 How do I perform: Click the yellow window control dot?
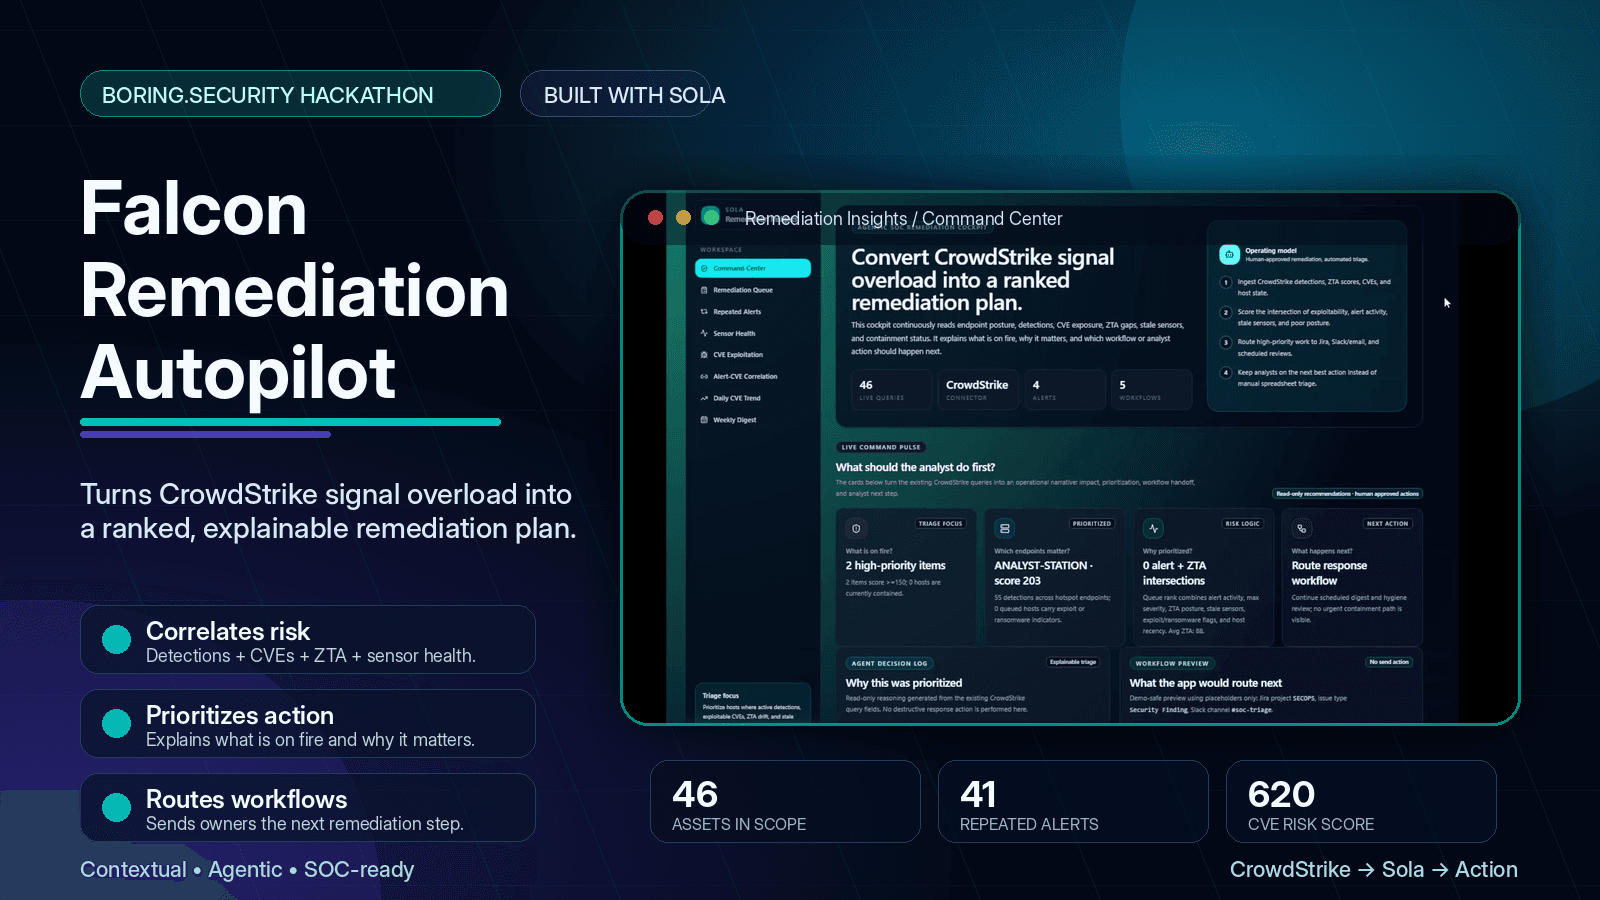tap(683, 217)
